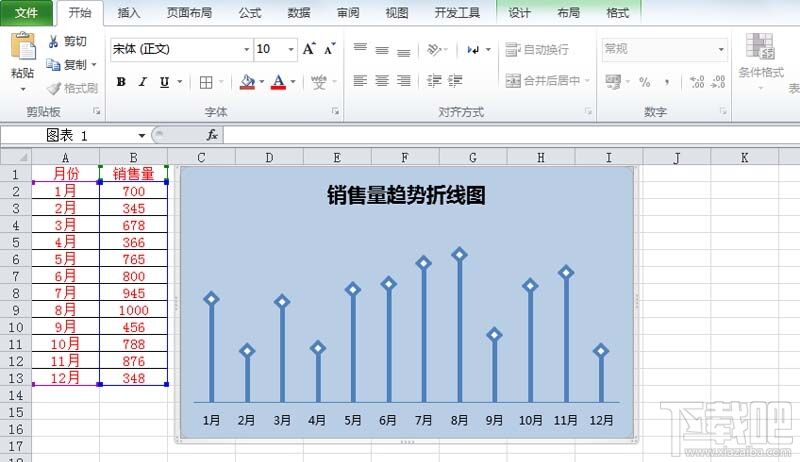Center text horizontally

pyautogui.click(x=382, y=81)
